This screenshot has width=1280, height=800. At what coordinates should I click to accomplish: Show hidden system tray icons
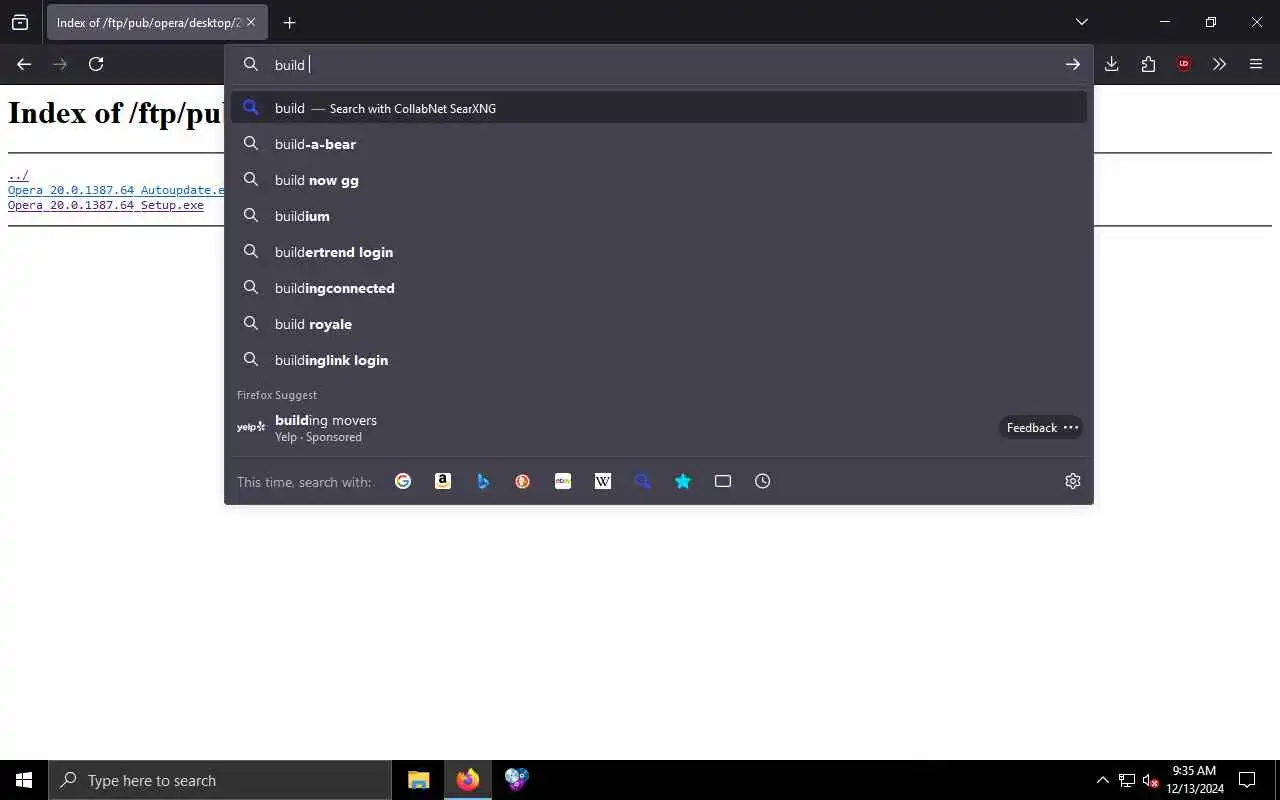tap(1102, 780)
